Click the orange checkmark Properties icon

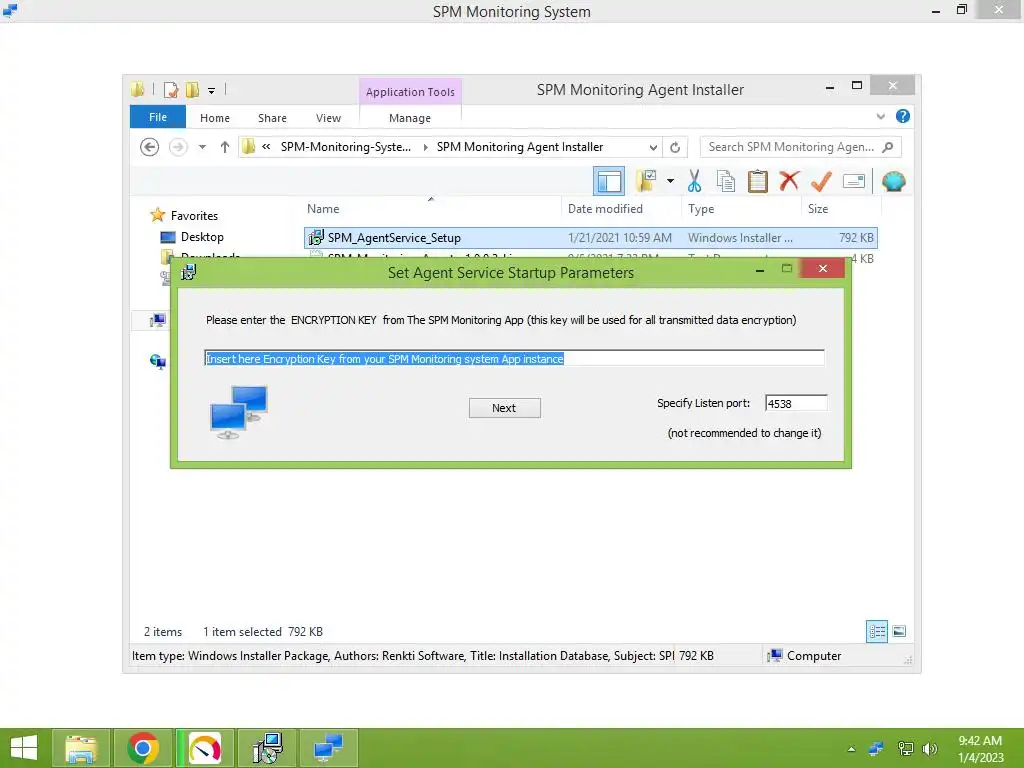tap(821, 181)
